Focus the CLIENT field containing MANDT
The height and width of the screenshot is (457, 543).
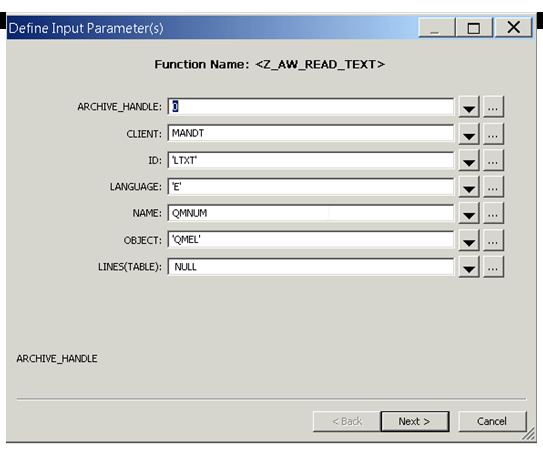click(x=311, y=133)
